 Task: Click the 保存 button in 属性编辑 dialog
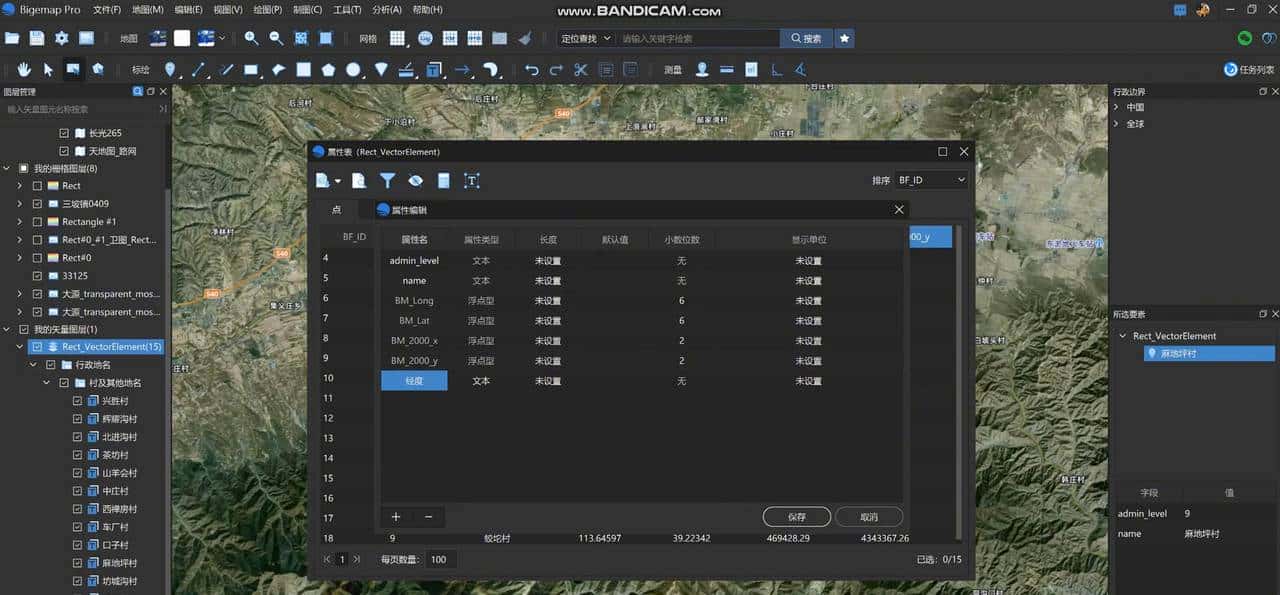pyautogui.click(x=795, y=517)
